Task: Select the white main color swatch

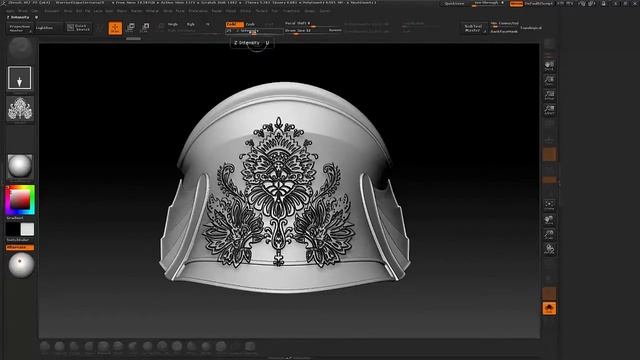Action: coord(27,229)
